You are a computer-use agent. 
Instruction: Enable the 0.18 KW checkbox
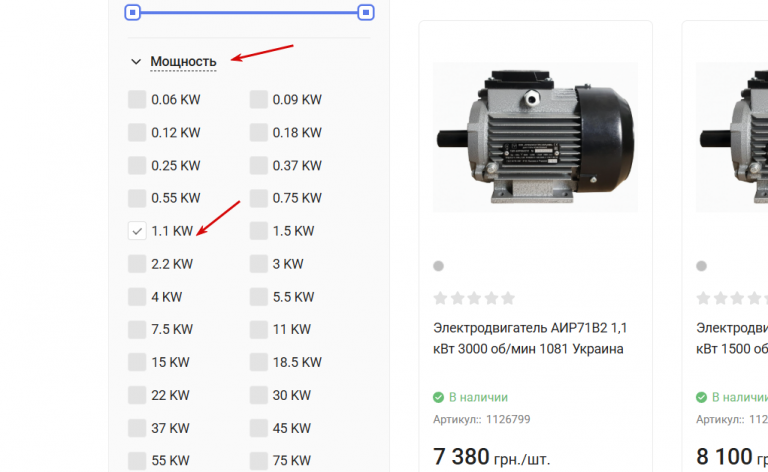tap(259, 132)
